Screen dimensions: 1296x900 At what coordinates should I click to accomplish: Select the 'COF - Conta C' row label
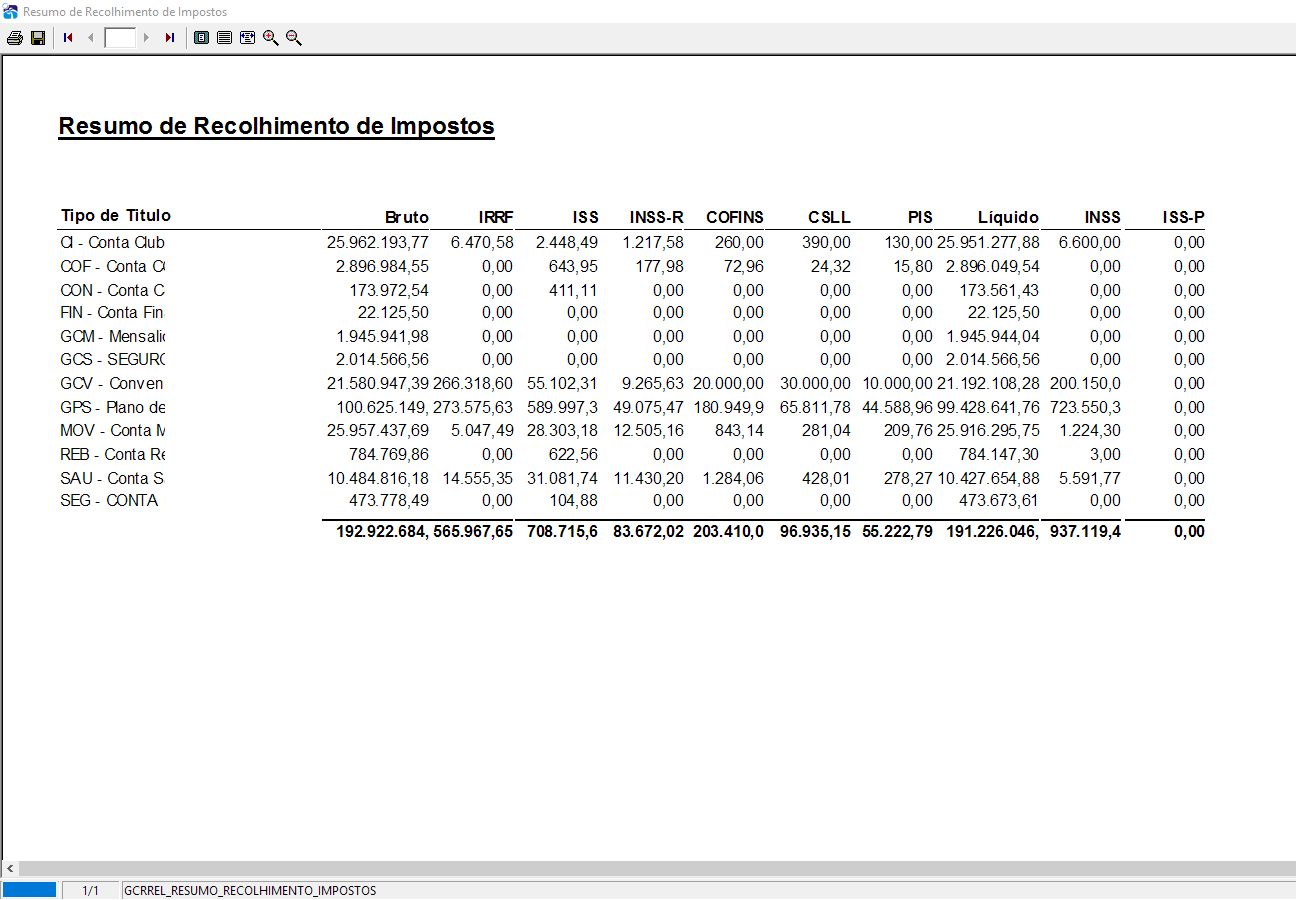coord(112,266)
